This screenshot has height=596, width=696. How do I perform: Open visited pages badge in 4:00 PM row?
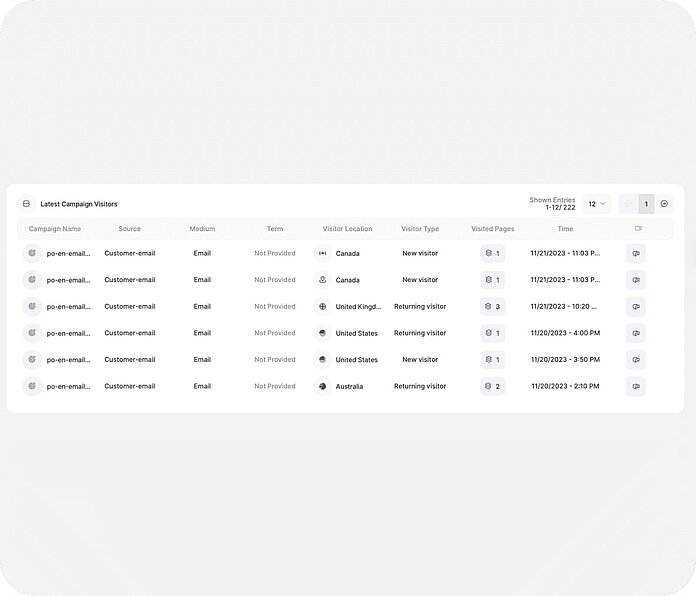tap(493, 333)
